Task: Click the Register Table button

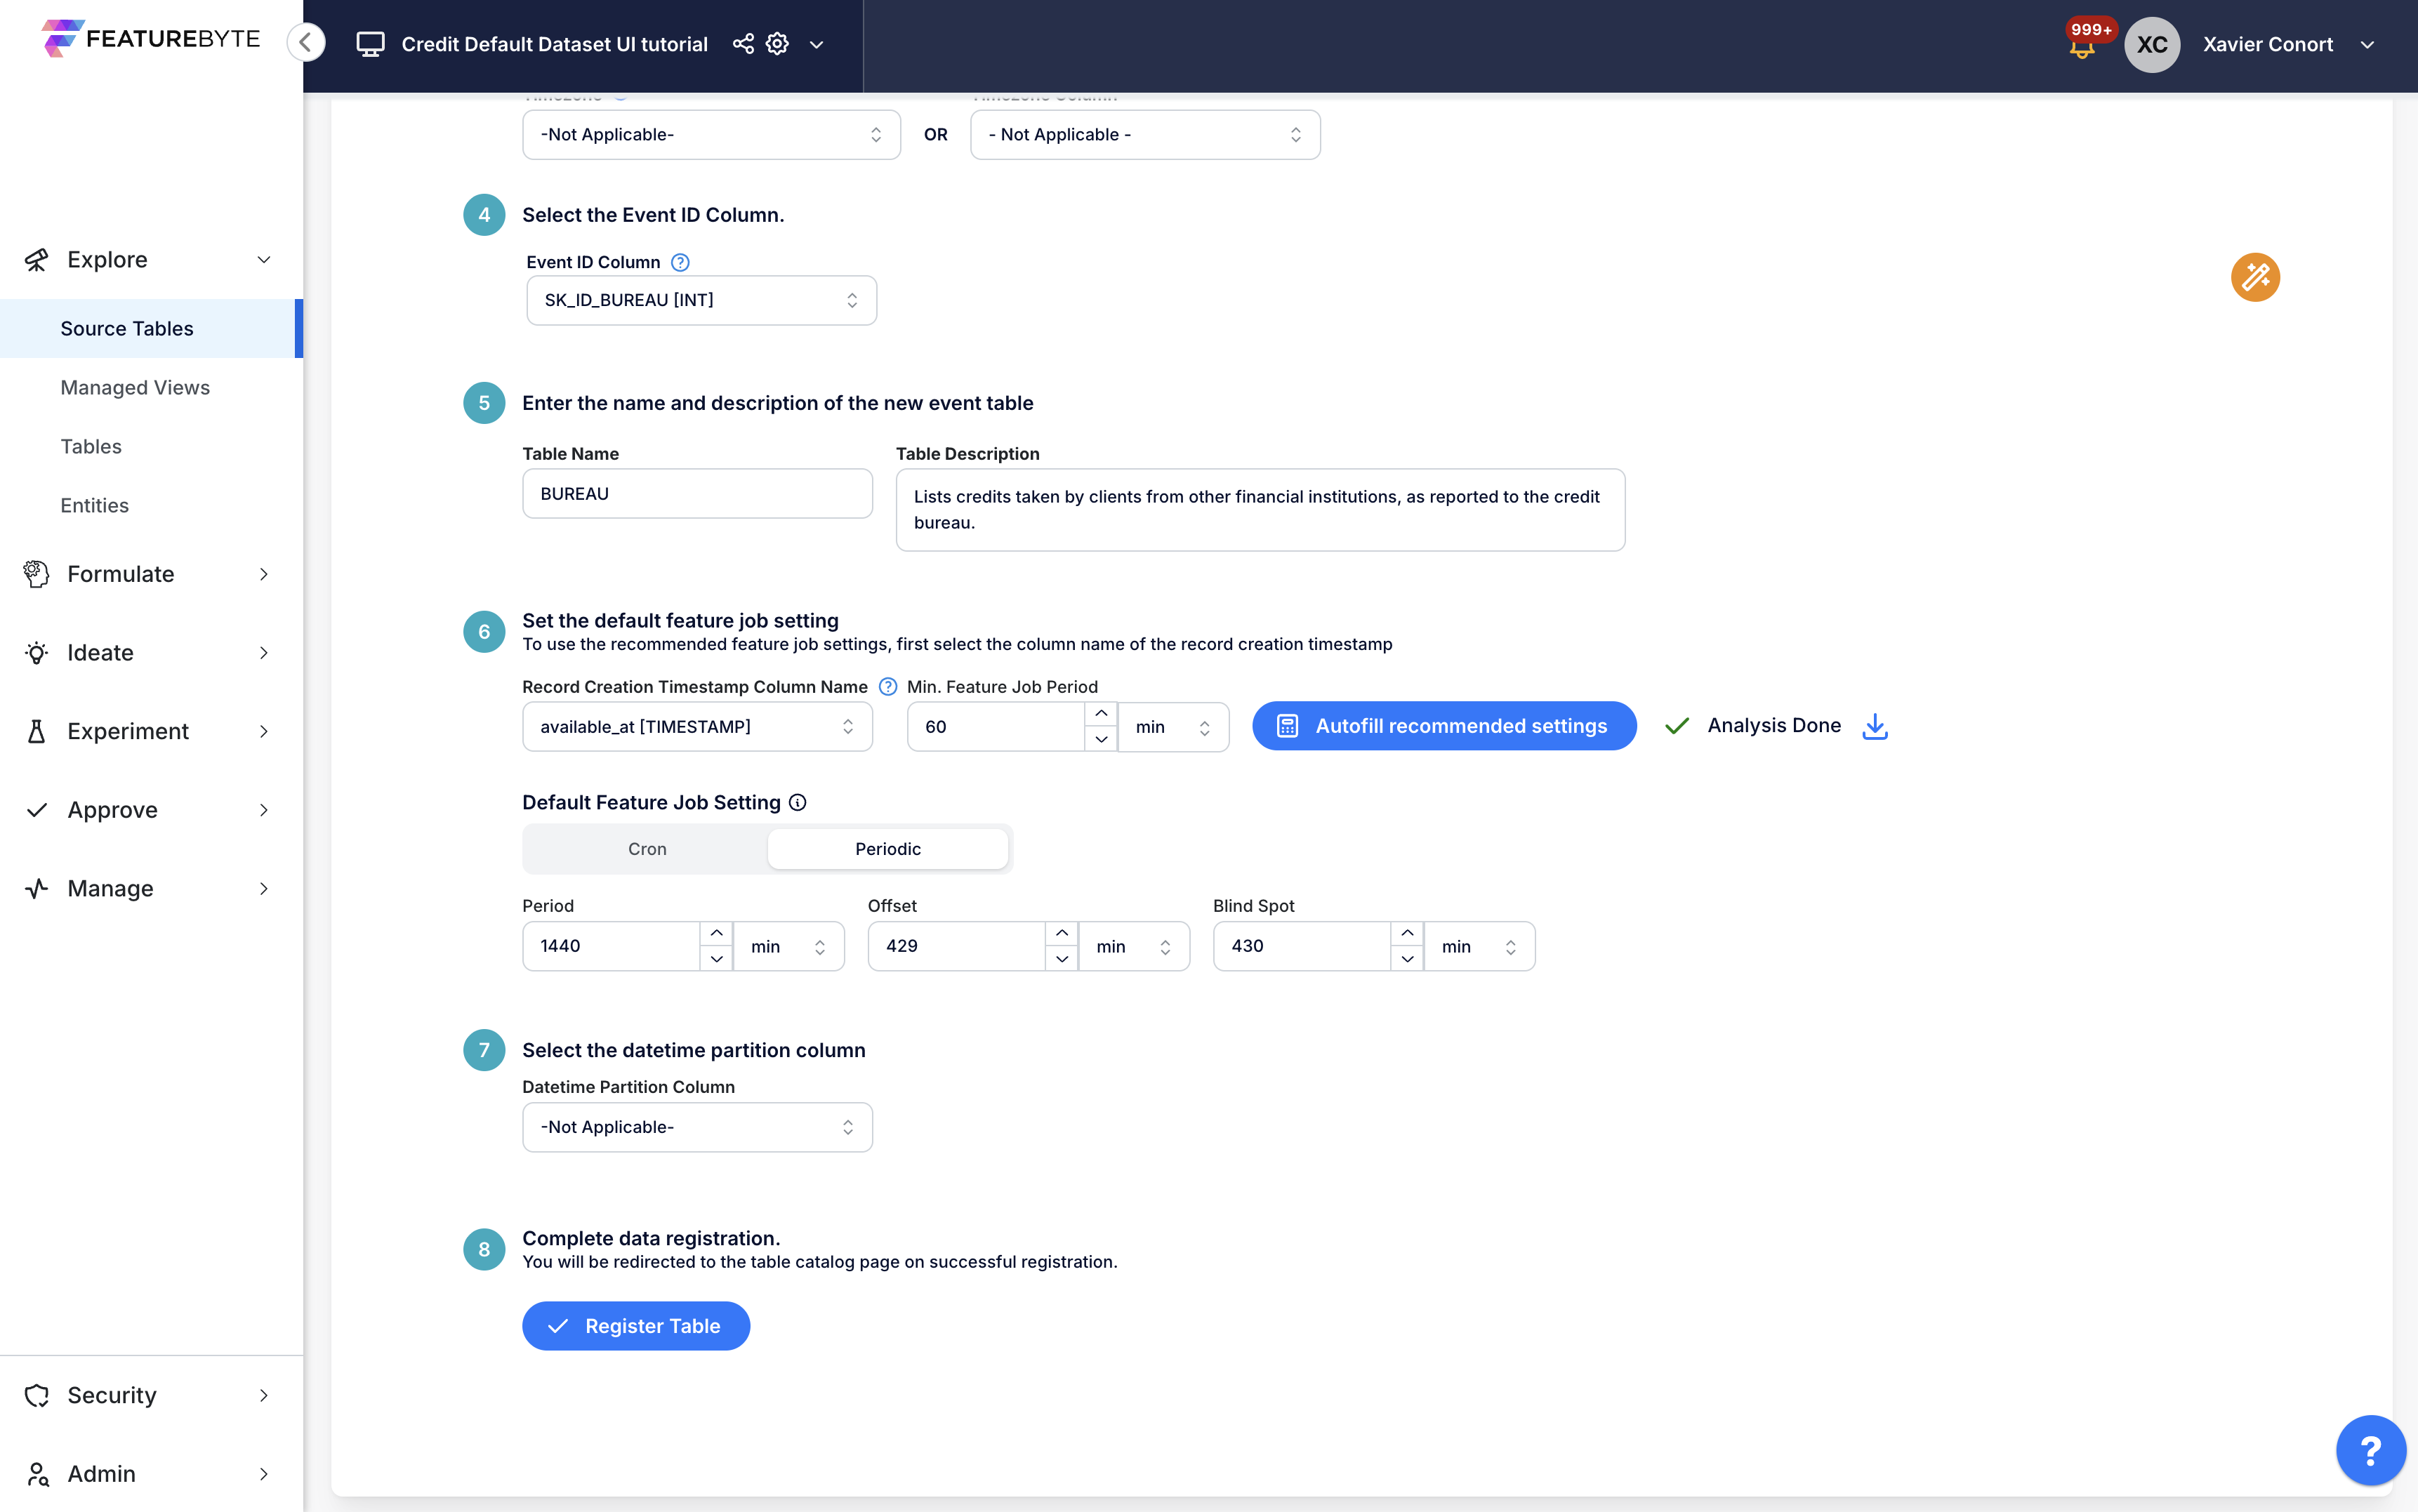Action: click(636, 1326)
